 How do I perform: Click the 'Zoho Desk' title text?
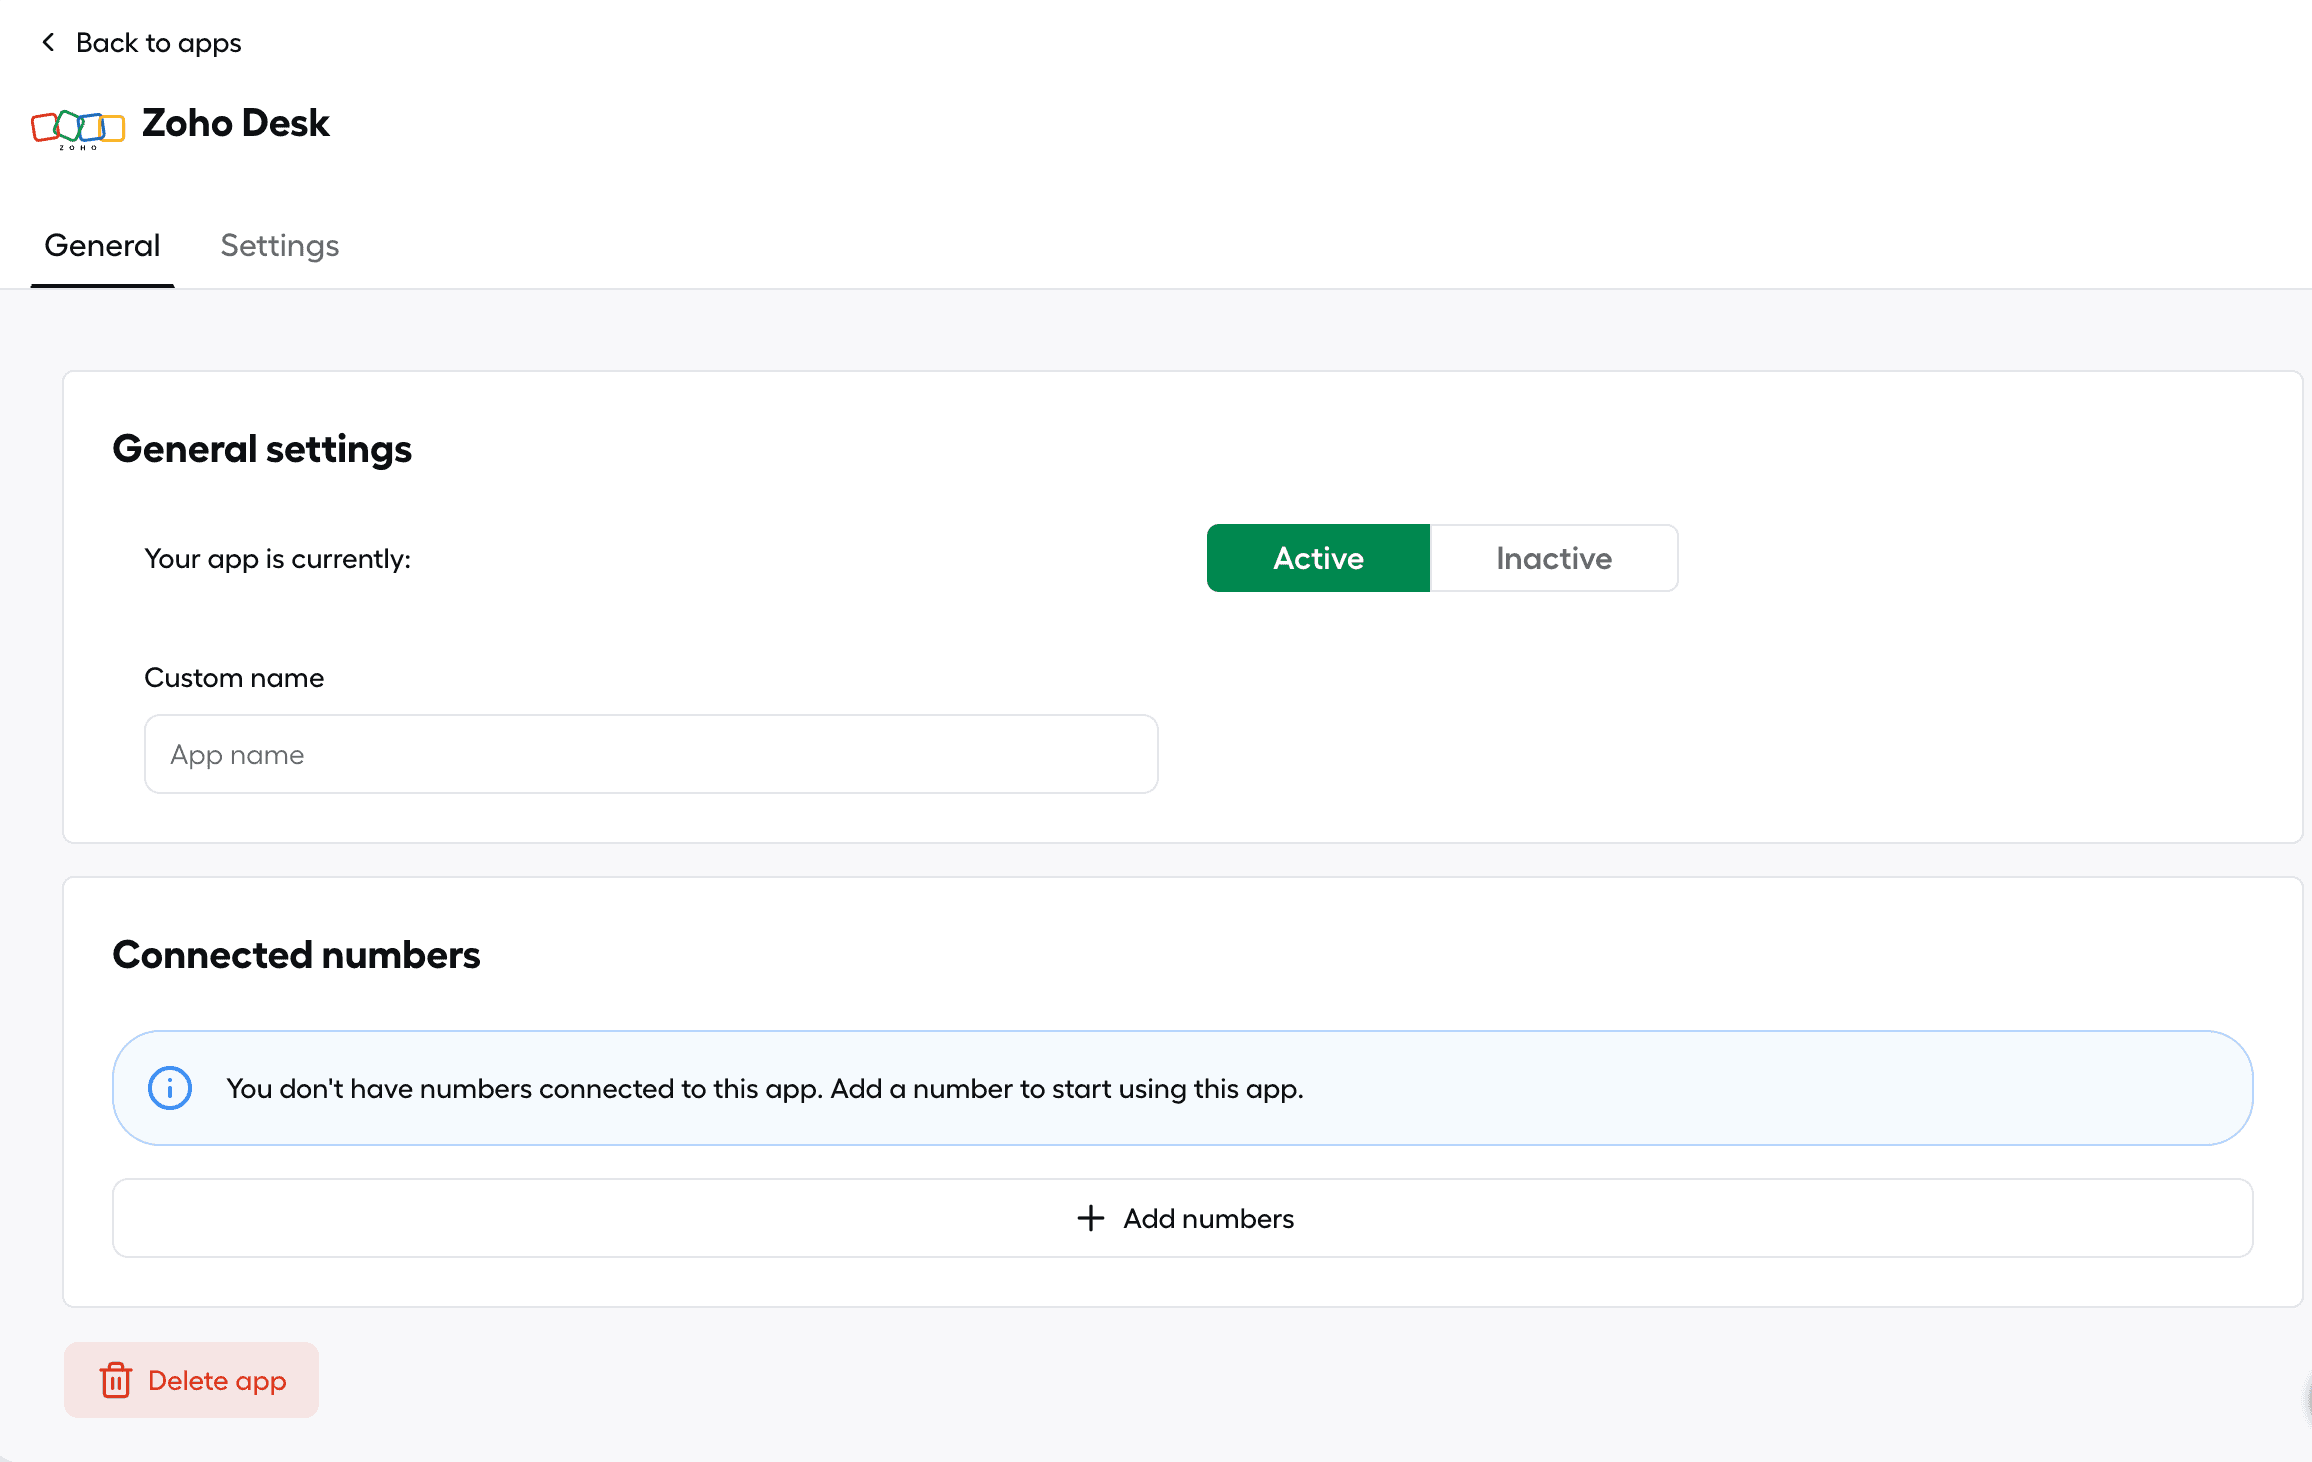coord(235,123)
